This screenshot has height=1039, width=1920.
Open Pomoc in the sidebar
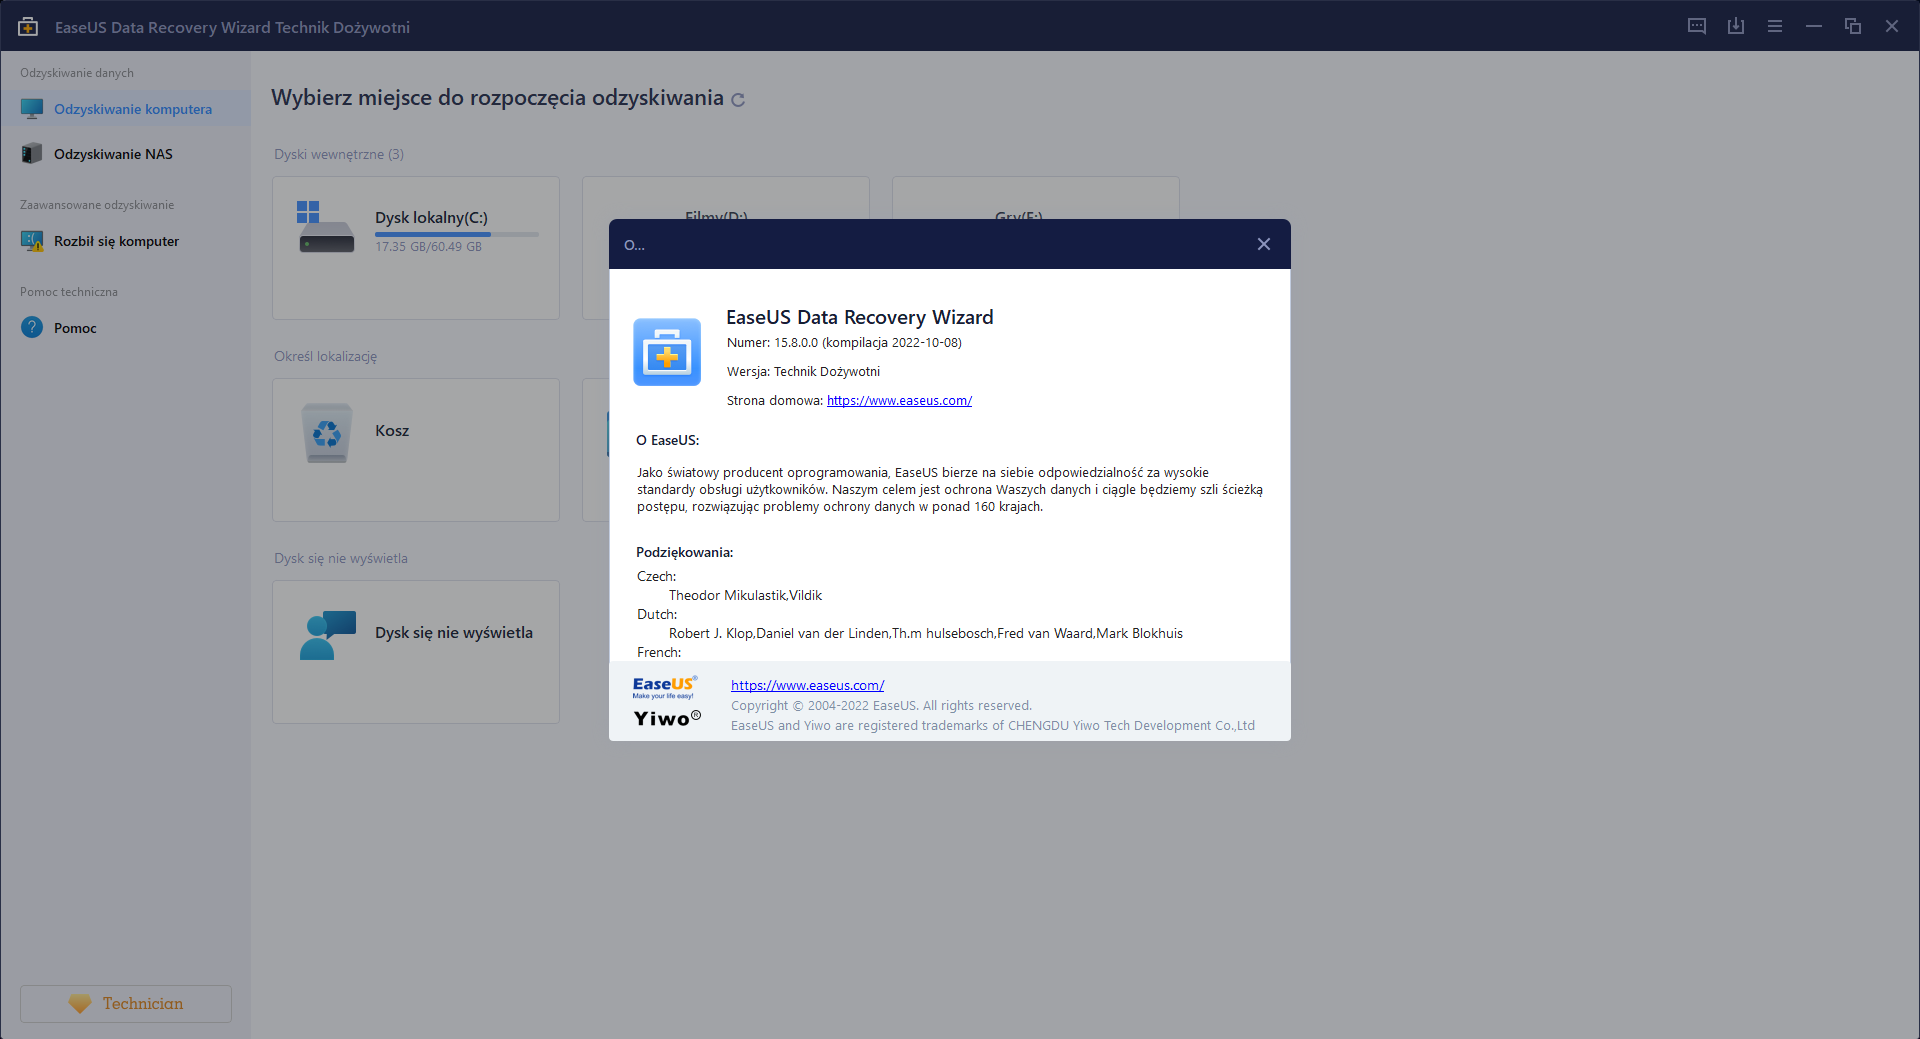coord(125,328)
